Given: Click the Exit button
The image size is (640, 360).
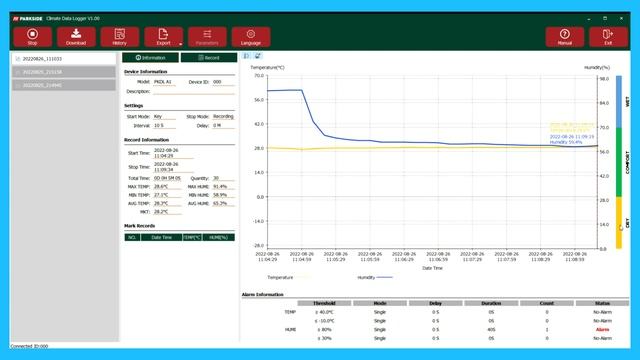Looking at the screenshot, I should click(608, 37).
